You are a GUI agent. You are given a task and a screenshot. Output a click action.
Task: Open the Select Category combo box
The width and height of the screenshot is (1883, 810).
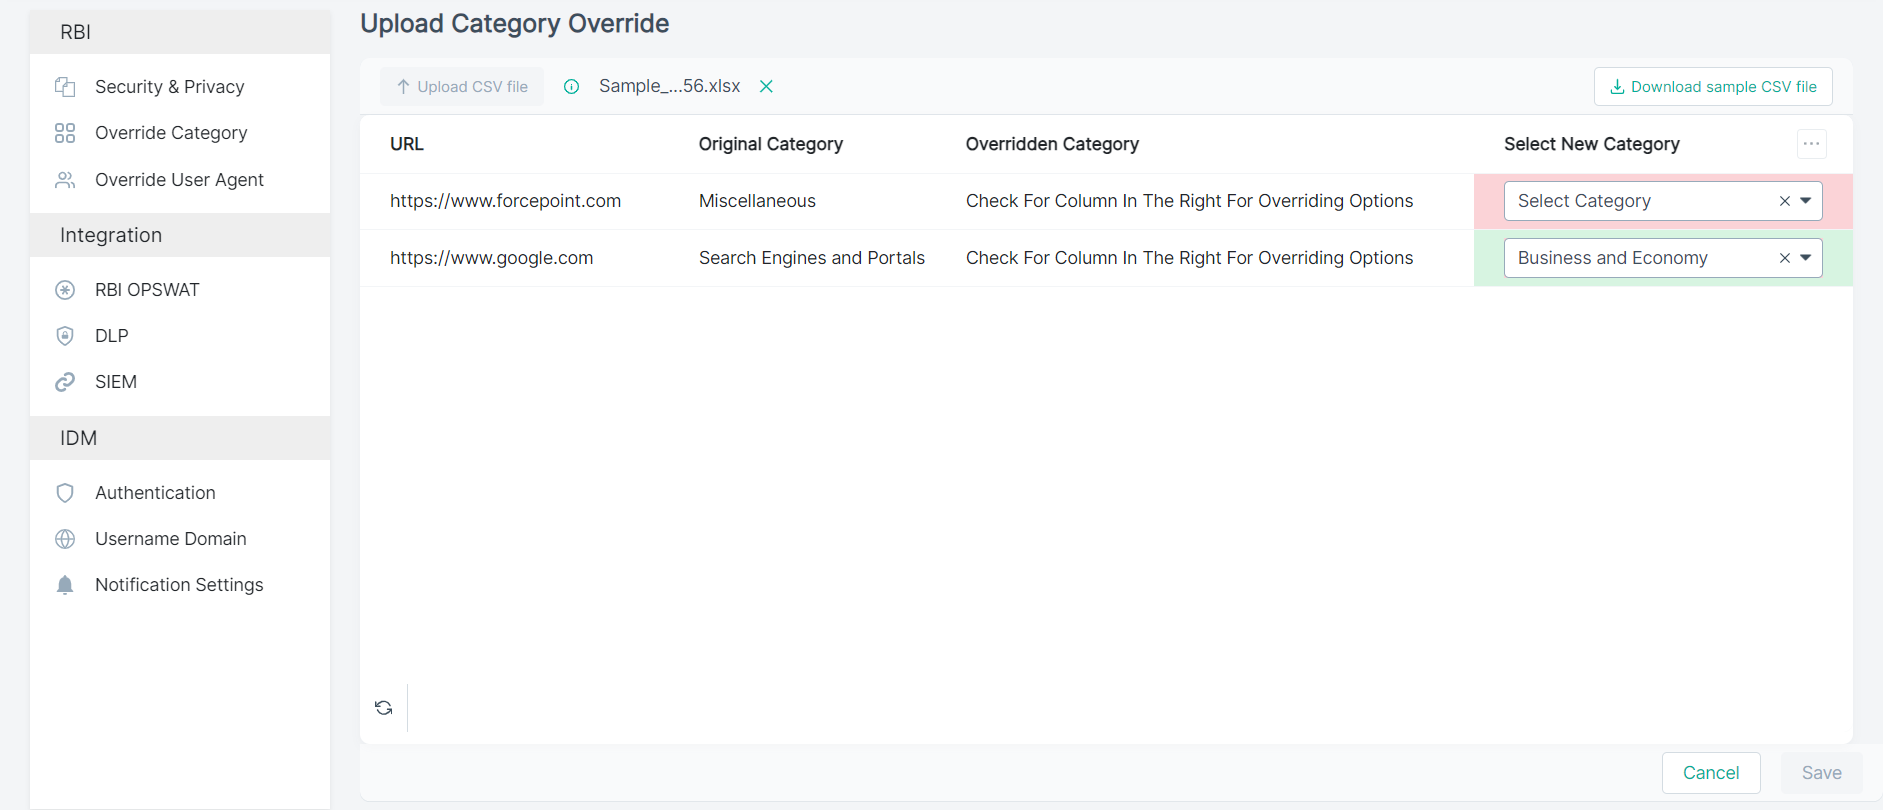point(1663,201)
